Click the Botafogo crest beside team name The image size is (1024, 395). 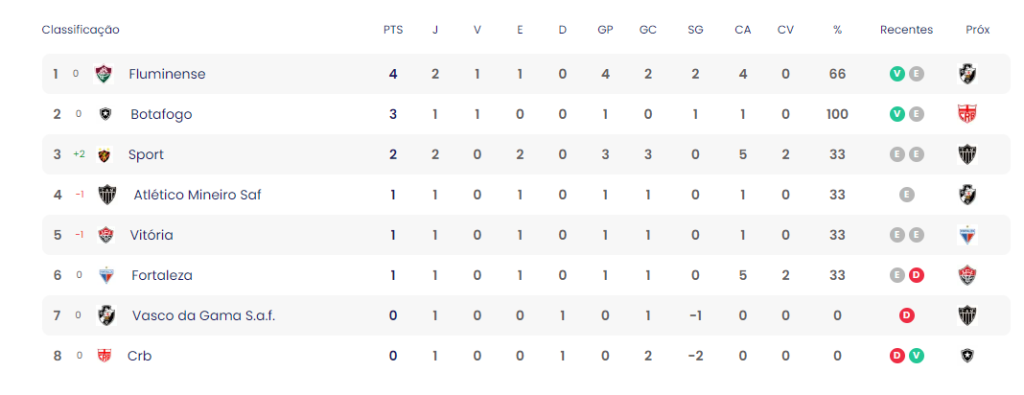point(104,114)
